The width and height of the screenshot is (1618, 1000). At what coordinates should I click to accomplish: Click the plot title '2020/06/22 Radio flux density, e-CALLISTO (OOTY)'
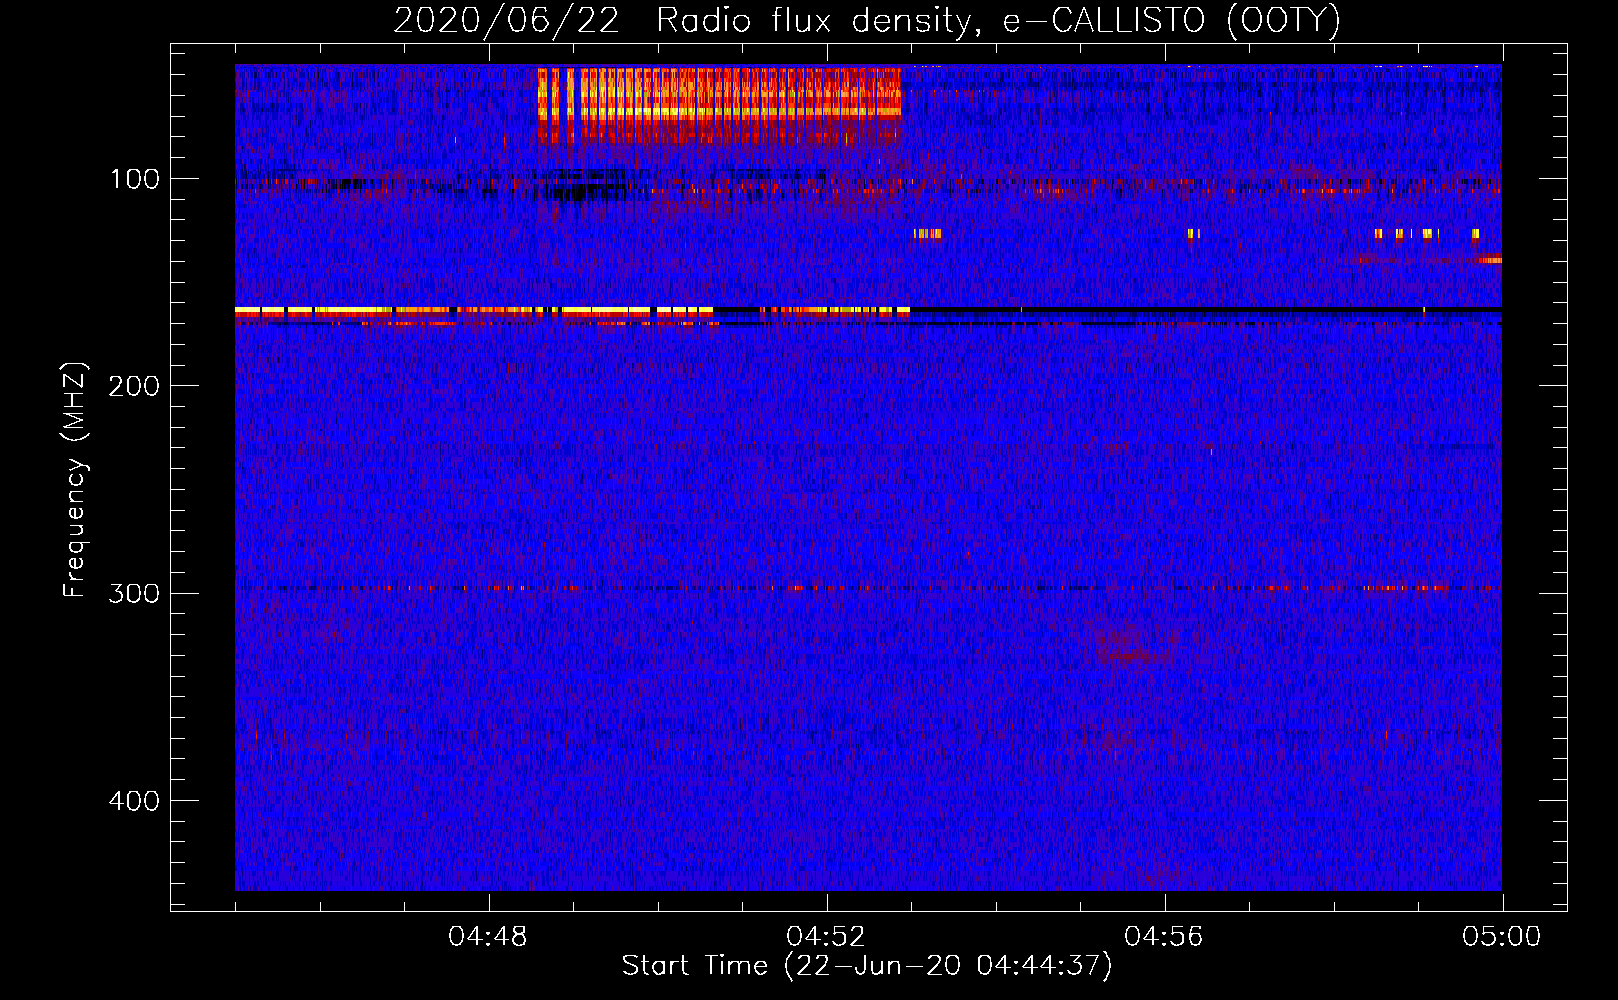[866, 21]
